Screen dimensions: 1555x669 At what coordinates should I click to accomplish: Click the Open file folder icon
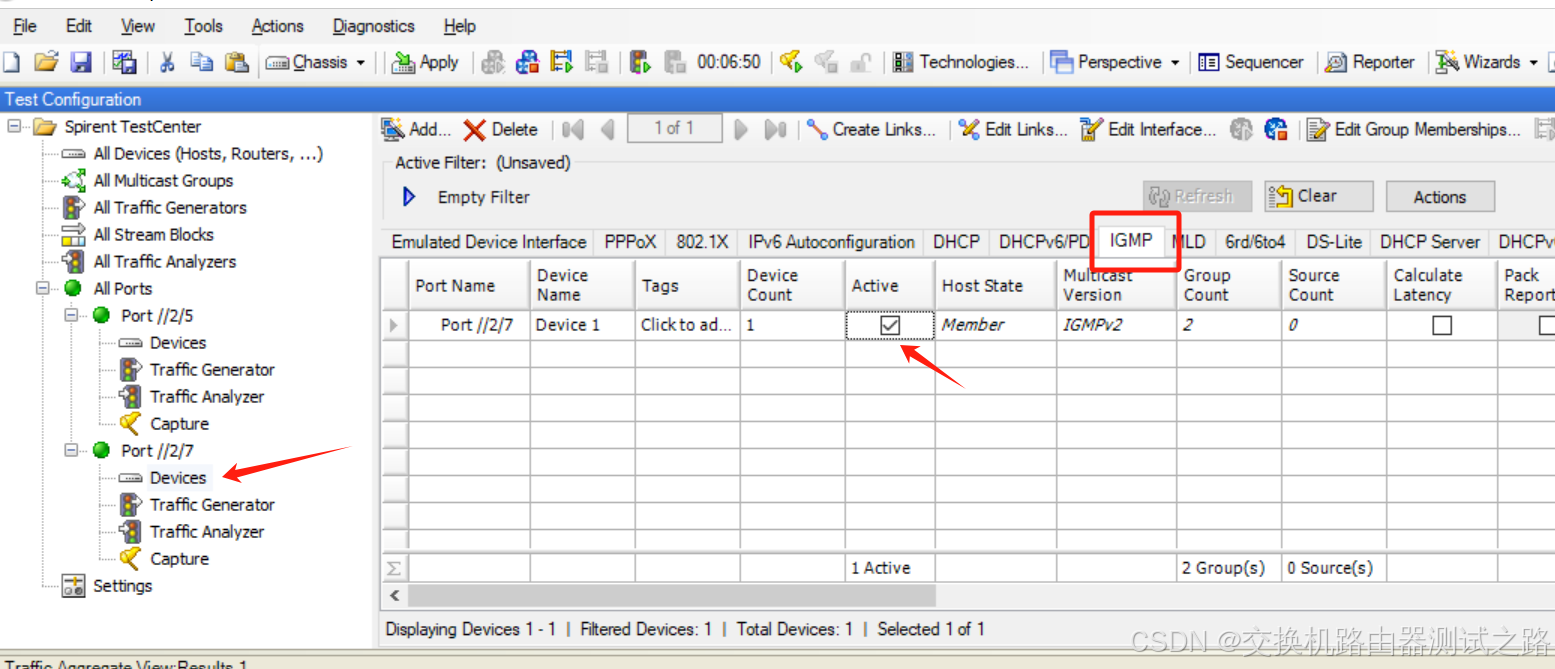point(46,62)
